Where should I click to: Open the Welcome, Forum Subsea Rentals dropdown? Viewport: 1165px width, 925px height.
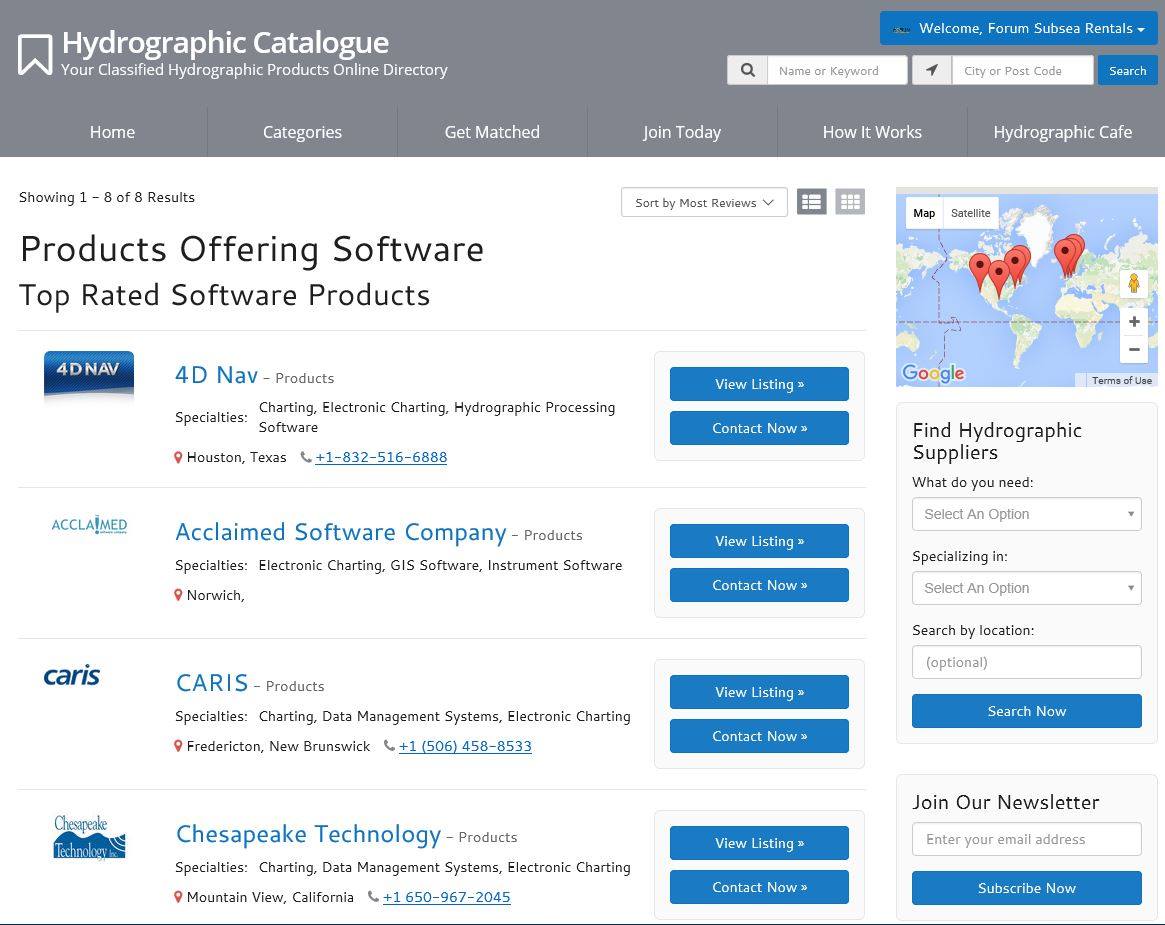point(1019,28)
